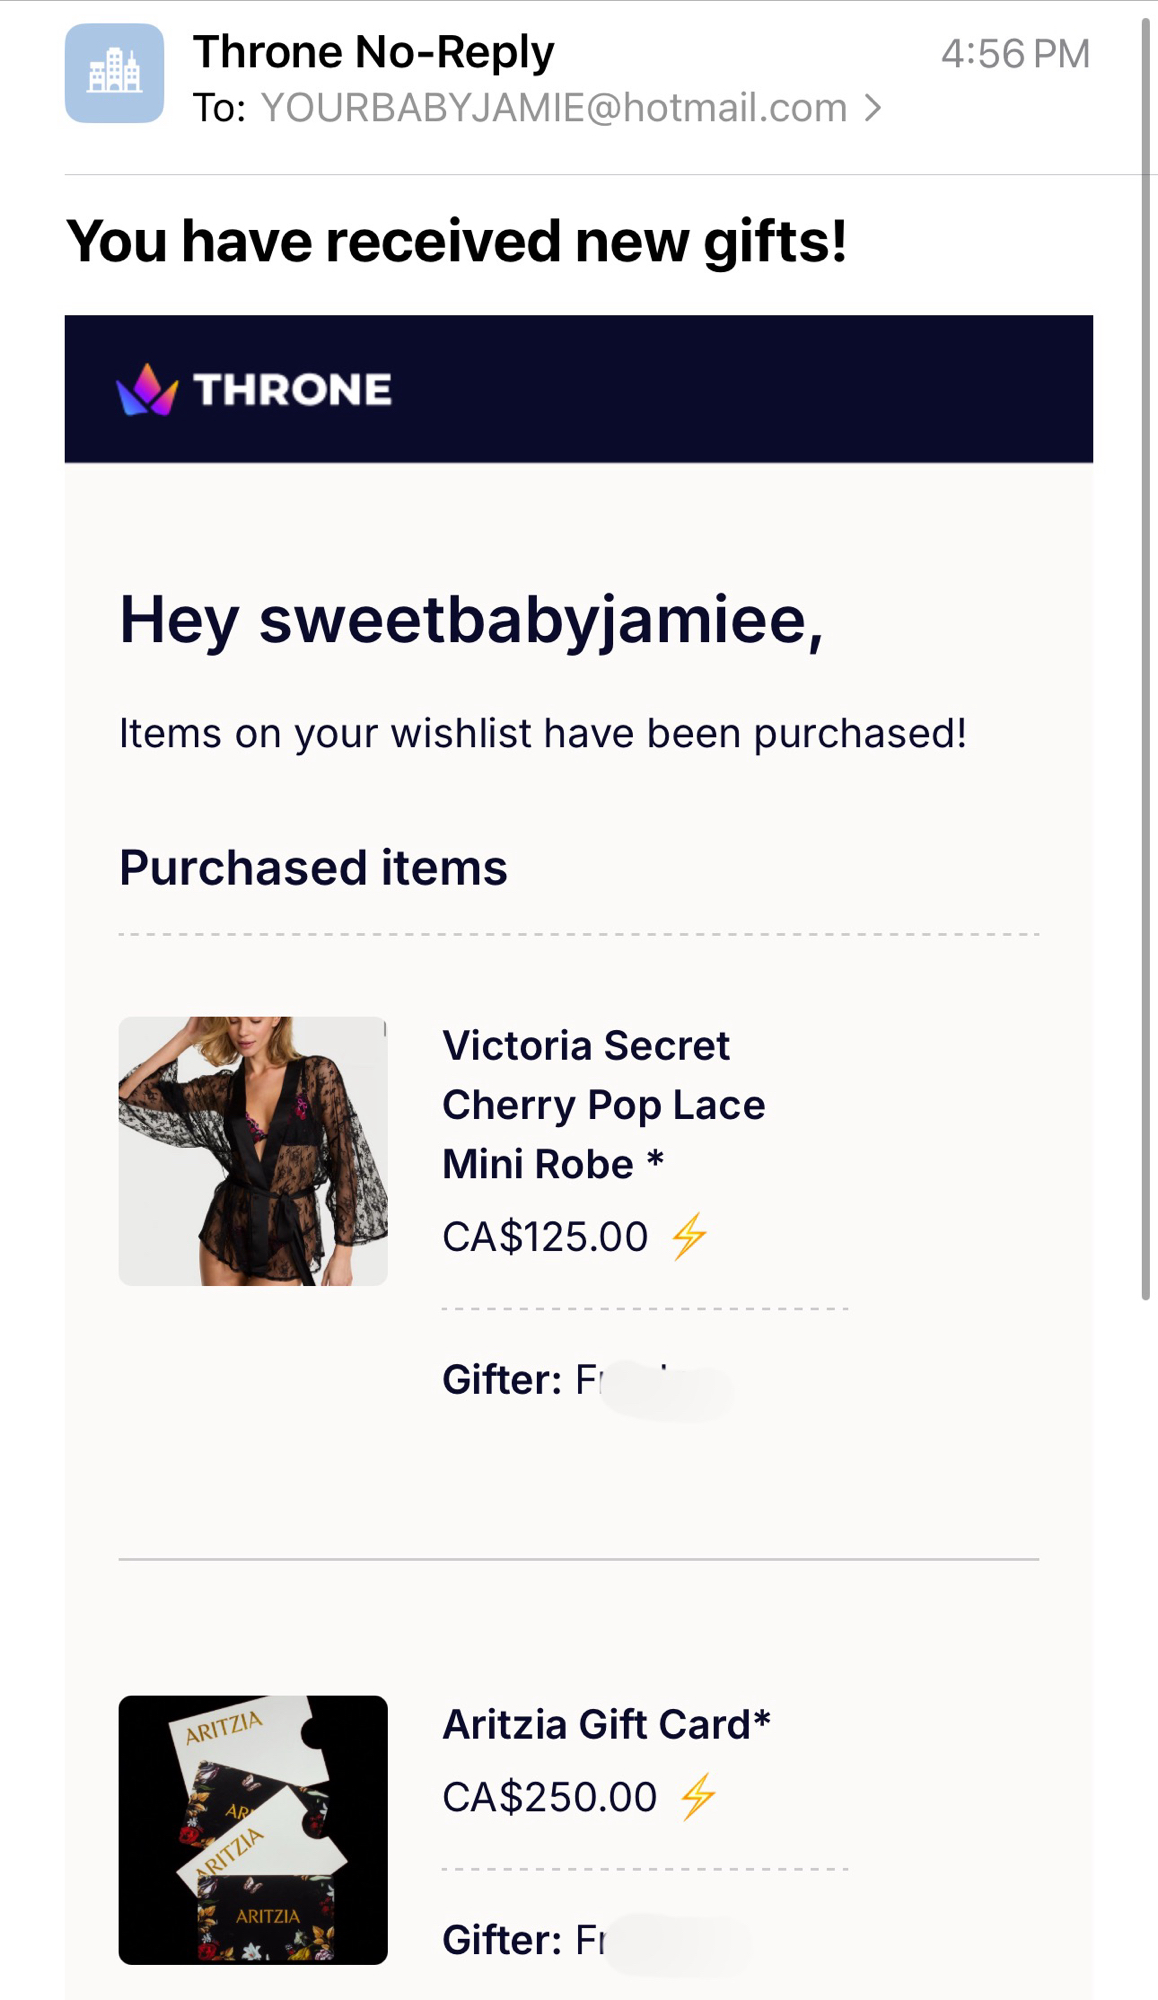Click the 'Hey sweetbabyjamiee,' greeting

tap(471, 620)
